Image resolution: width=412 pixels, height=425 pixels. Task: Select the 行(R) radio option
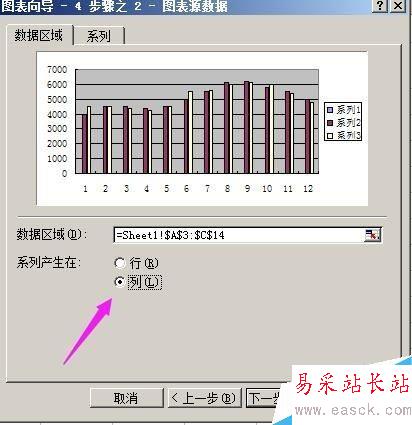[x=136, y=263]
